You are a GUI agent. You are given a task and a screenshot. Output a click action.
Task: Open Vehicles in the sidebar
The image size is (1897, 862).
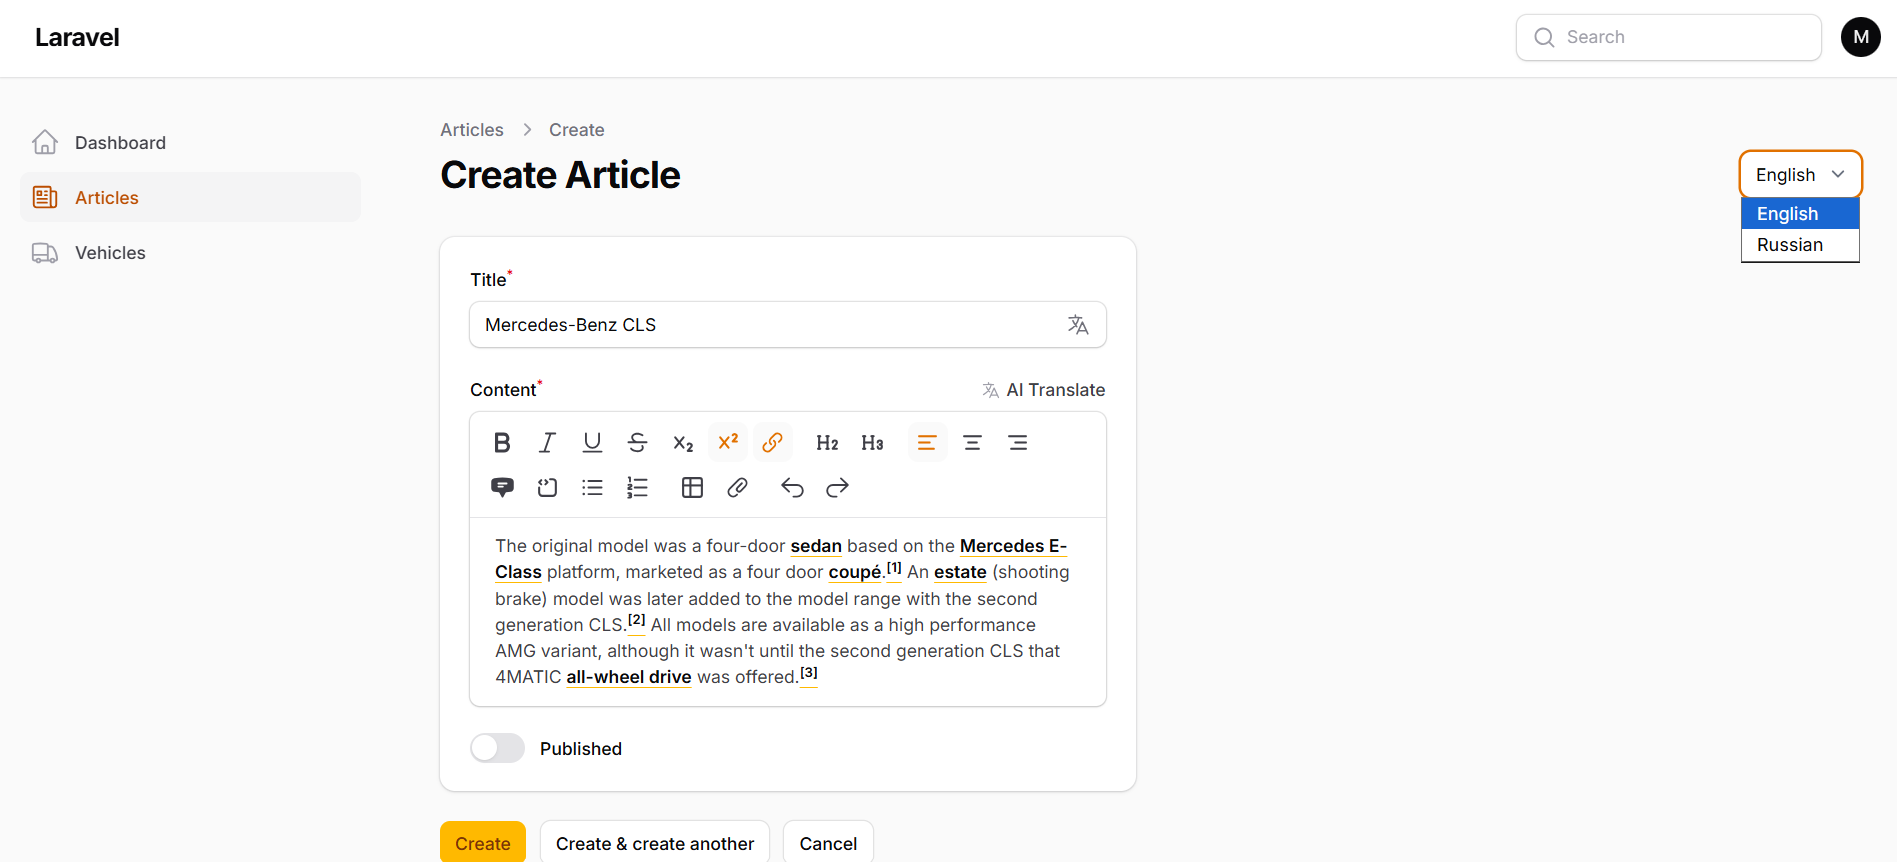[x=190, y=253]
